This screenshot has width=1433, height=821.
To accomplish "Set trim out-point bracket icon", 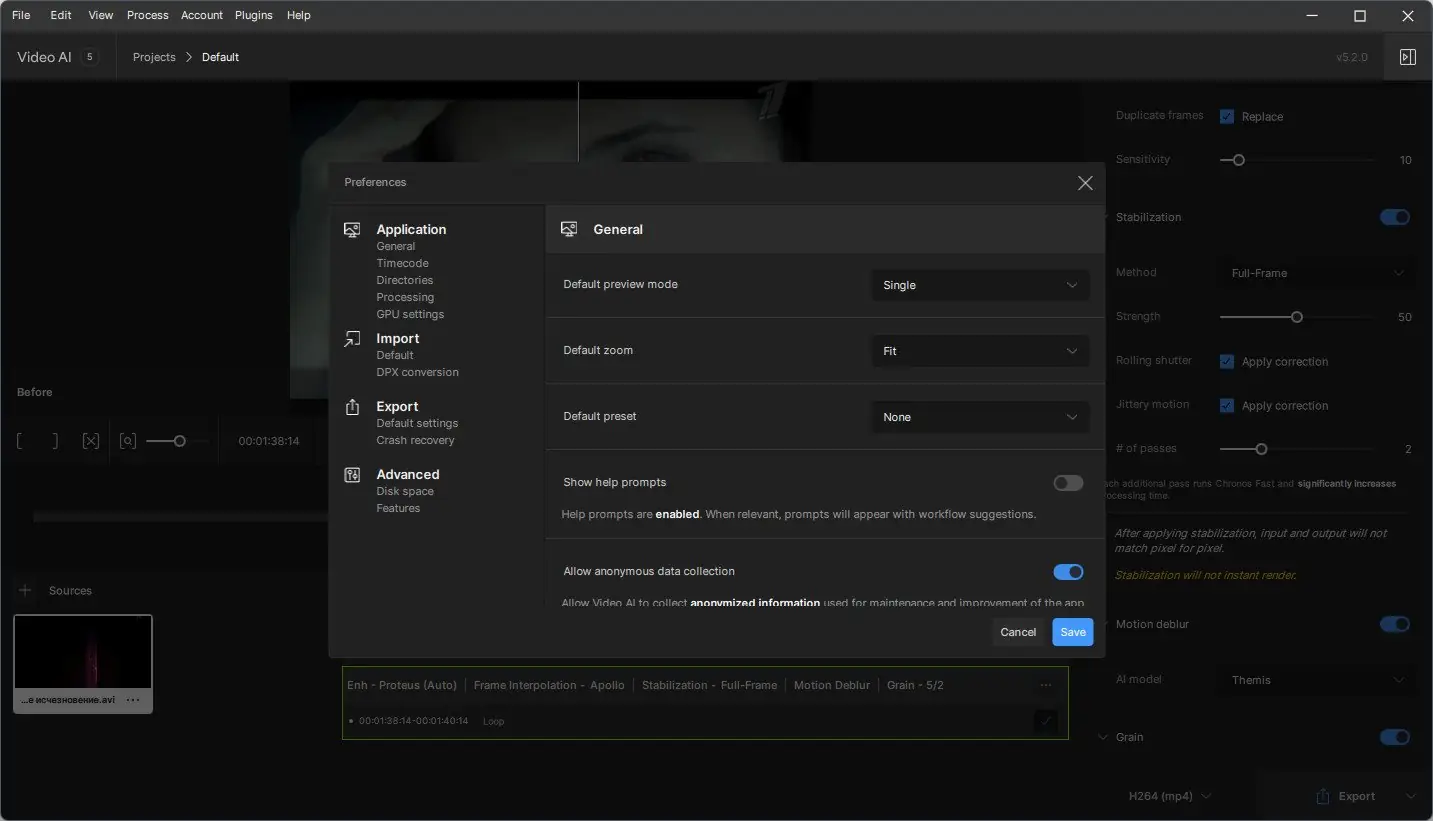I will click(x=55, y=441).
